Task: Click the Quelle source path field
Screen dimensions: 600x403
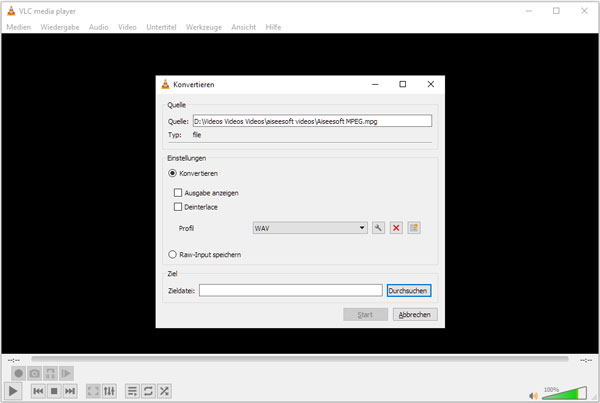Action: pyautogui.click(x=312, y=121)
